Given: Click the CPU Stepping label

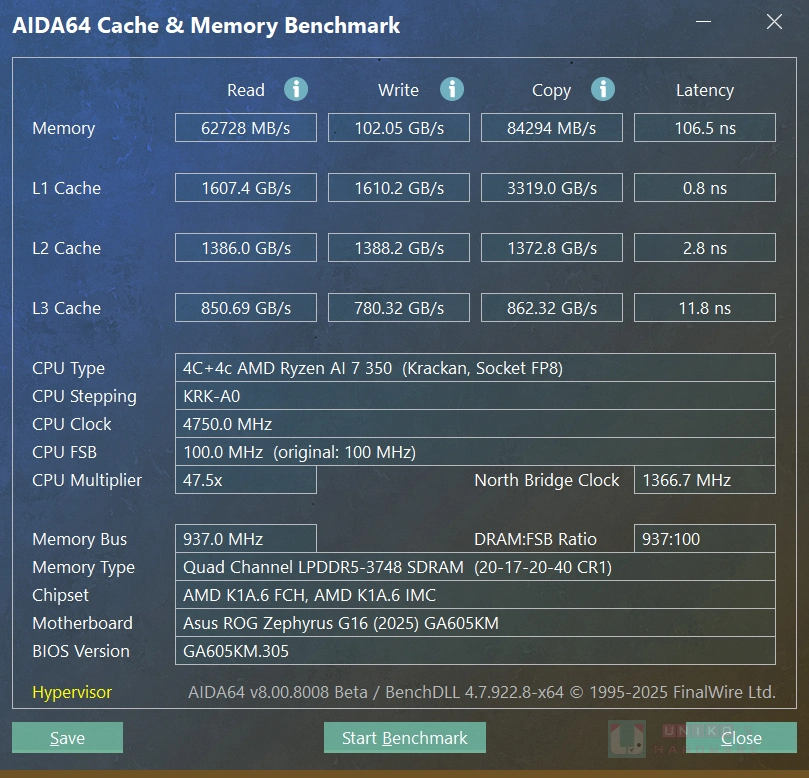Looking at the screenshot, I should [x=84, y=396].
